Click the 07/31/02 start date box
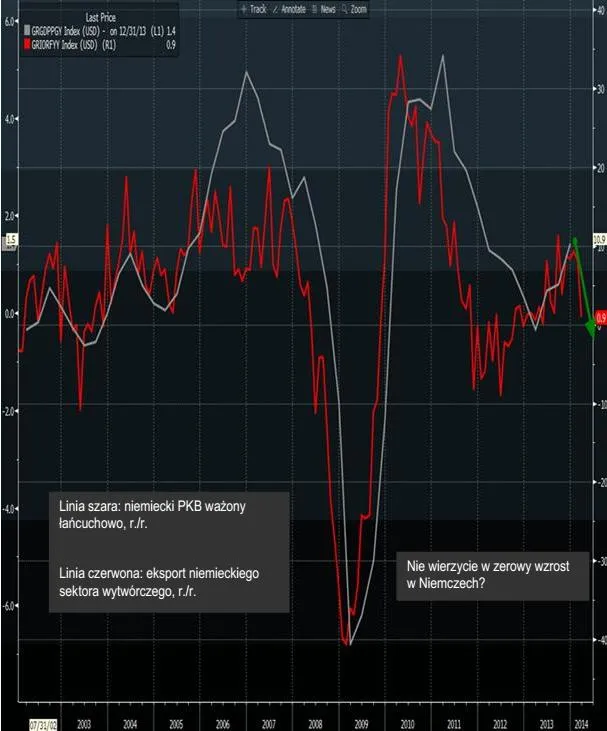The image size is (607, 731). pos(44,724)
